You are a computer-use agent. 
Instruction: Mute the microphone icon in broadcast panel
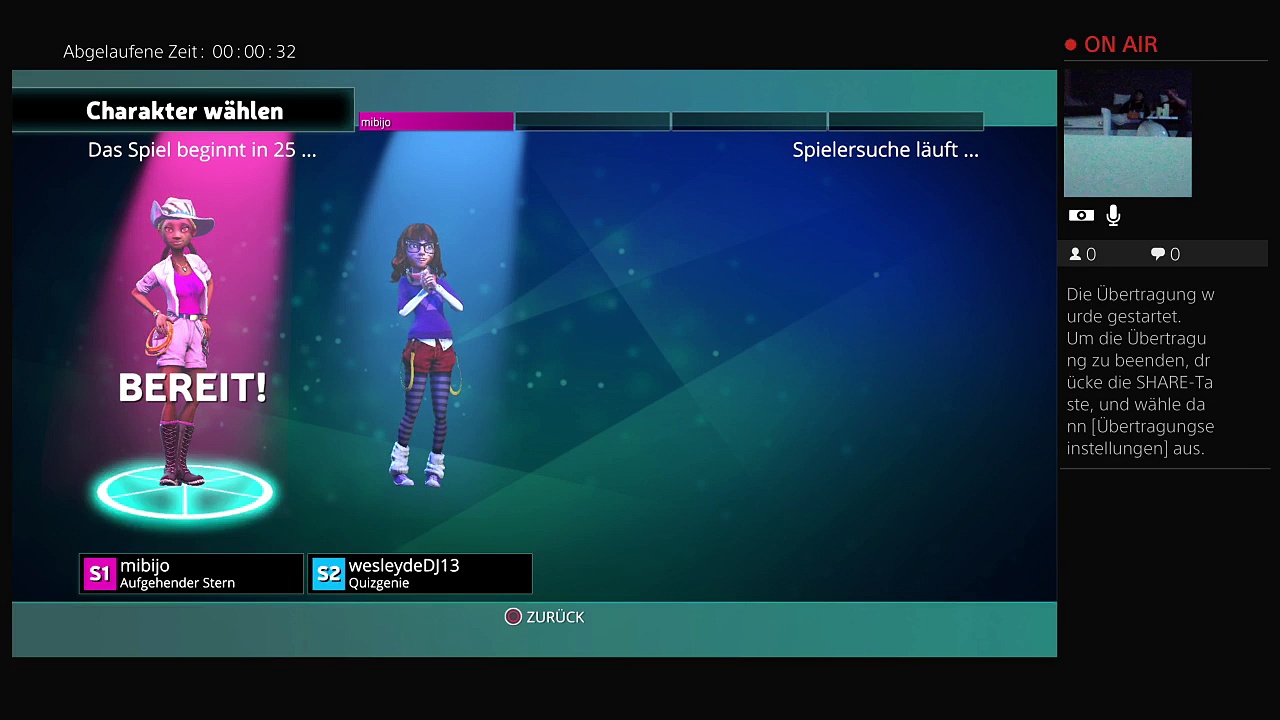(1113, 215)
